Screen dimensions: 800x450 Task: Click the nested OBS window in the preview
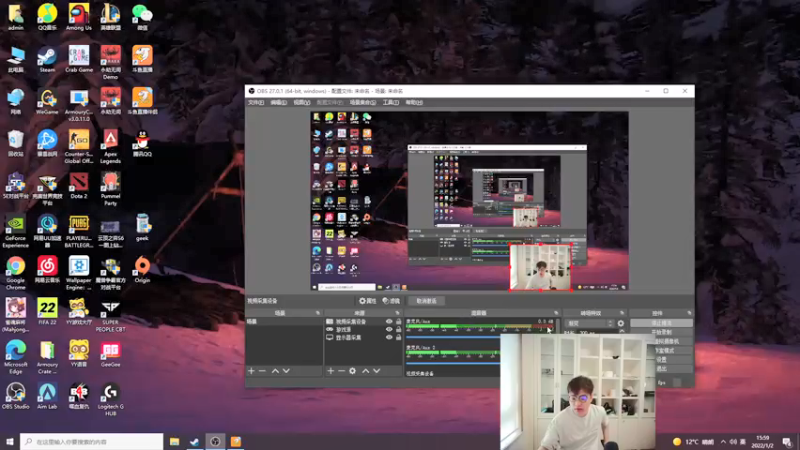tap(497, 204)
